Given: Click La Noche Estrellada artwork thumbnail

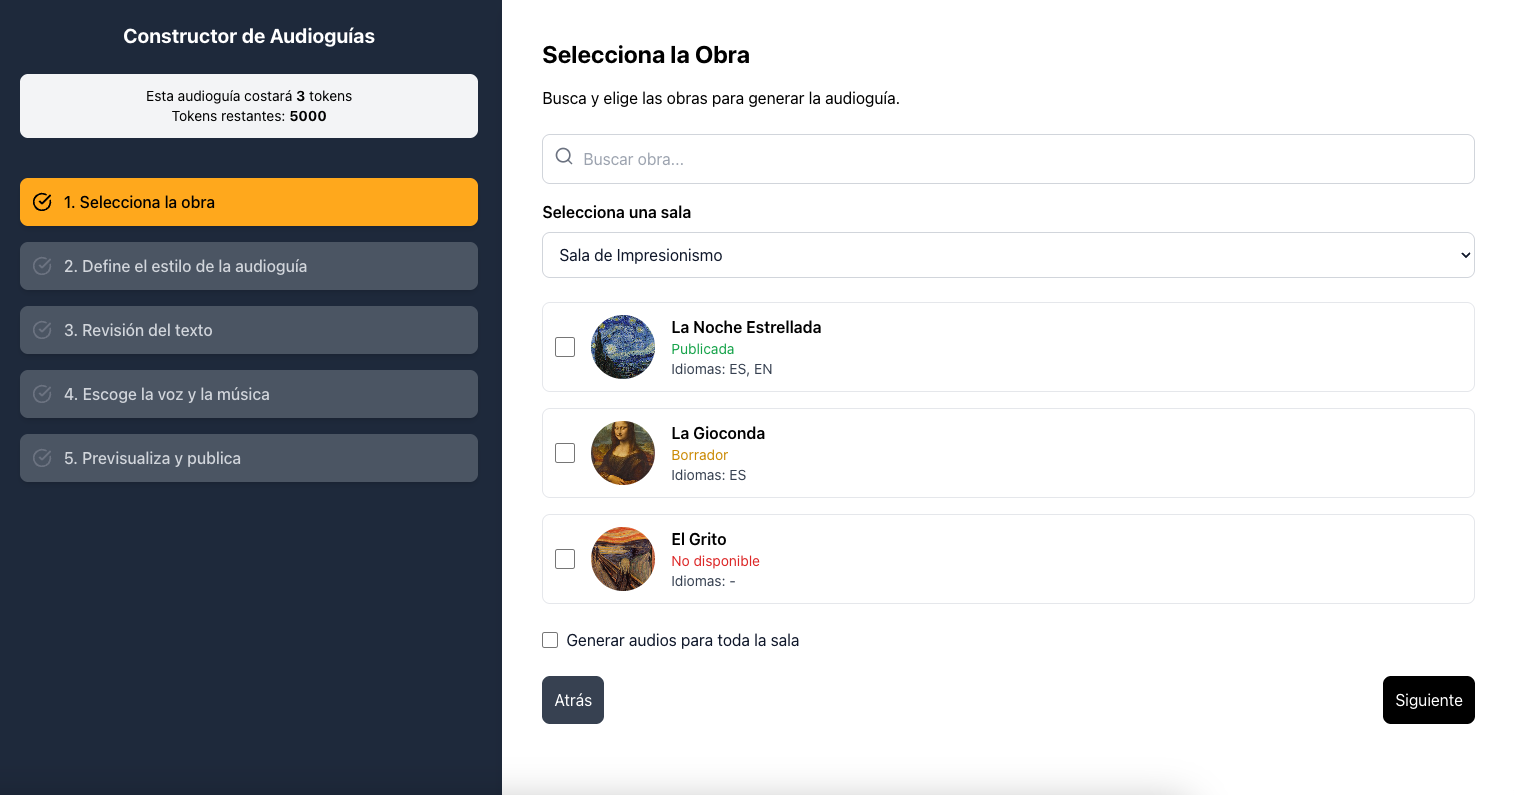Looking at the screenshot, I should point(623,347).
